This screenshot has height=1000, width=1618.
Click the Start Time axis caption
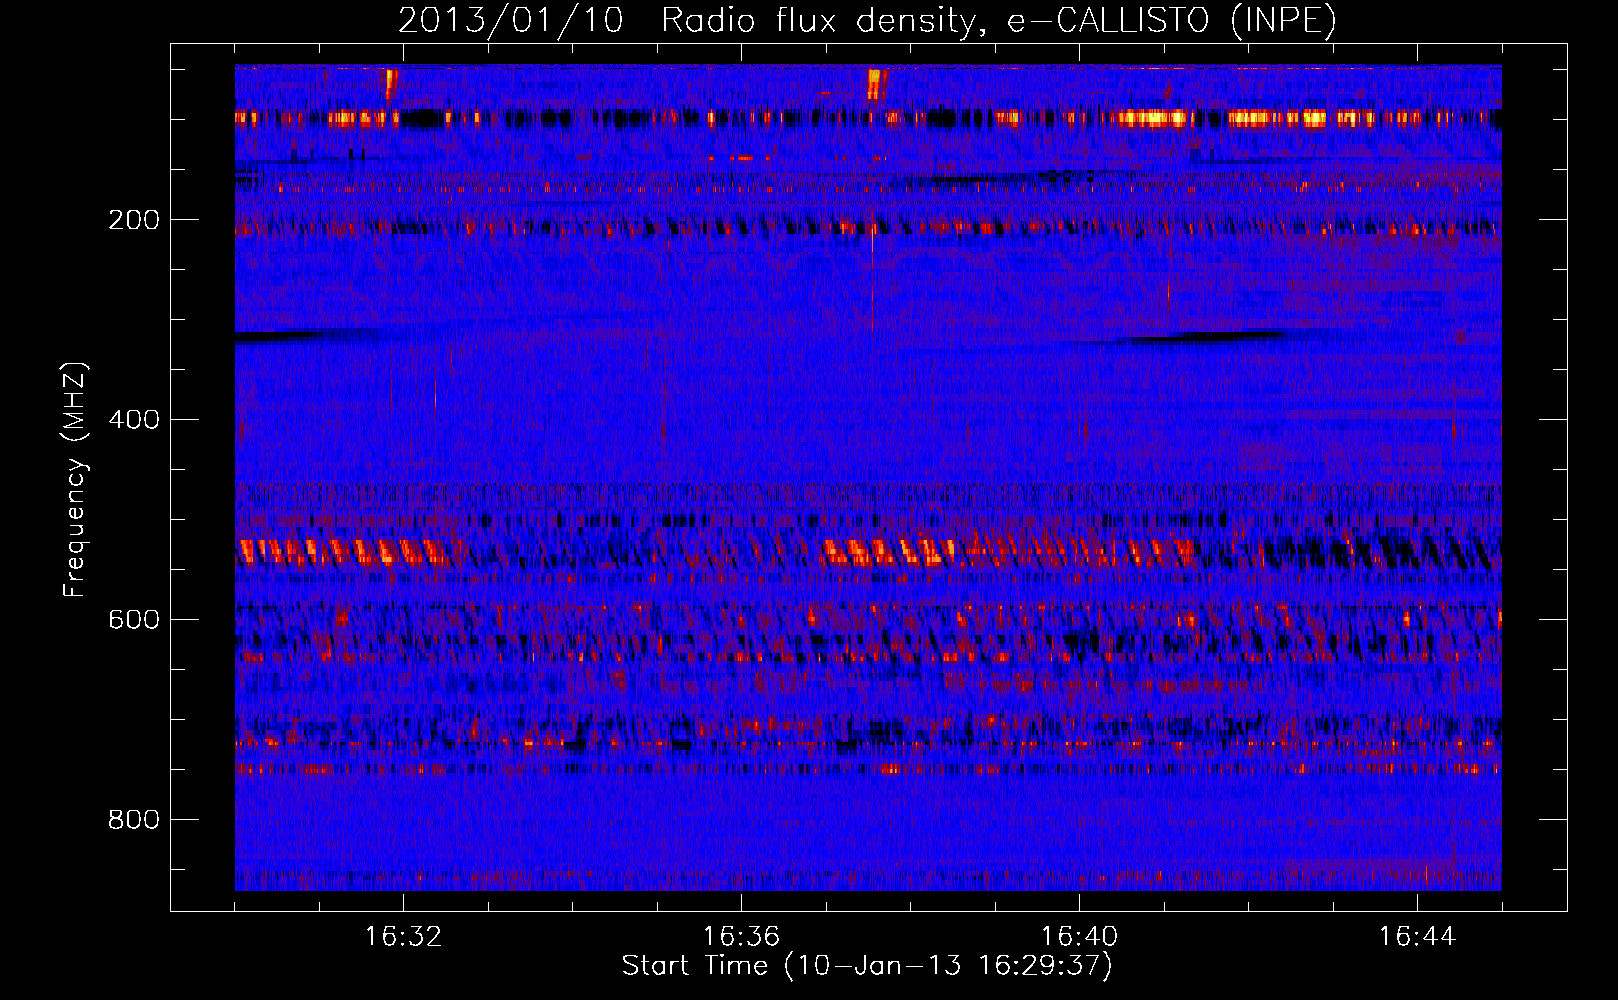tap(867, 966)
